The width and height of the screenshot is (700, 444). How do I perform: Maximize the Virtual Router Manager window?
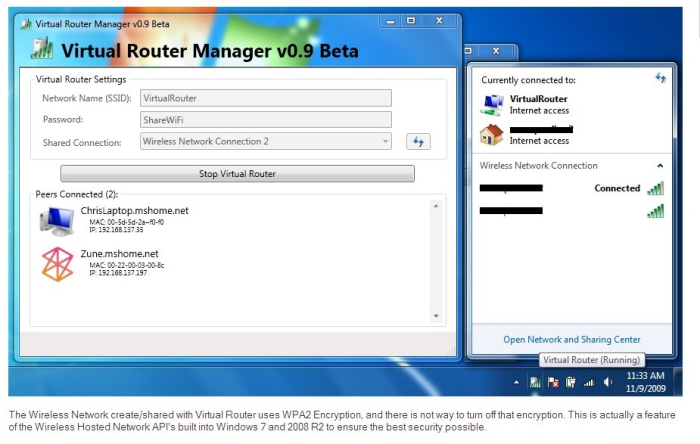(x=411, y=21)
